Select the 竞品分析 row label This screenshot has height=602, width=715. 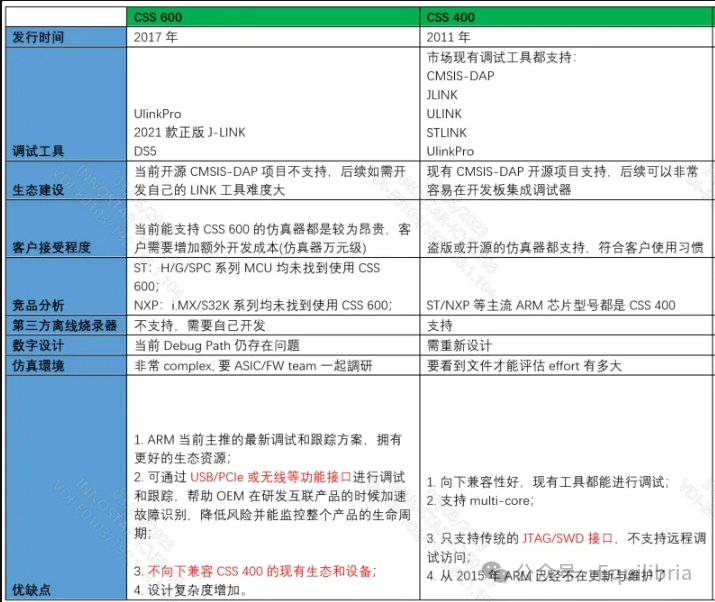[38, 305]
